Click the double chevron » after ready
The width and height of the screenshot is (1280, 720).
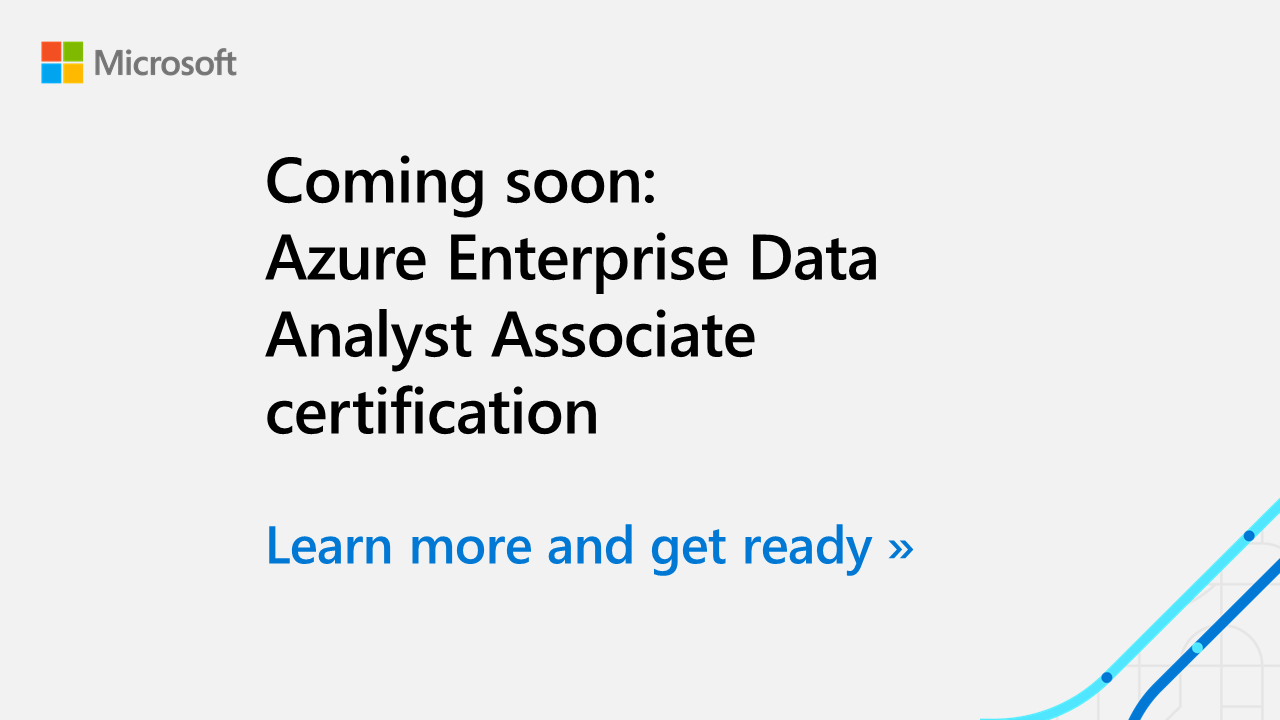click(x=901, y=549)
